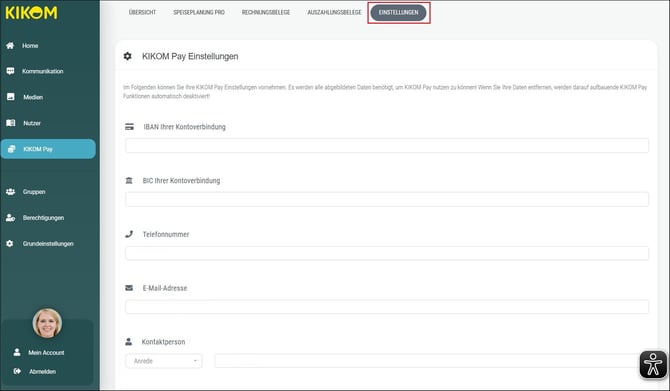This screenshot has width=670, height=391.
Task: Click the 'E-Mail-Adresse' label text
Action: point(165,288)
